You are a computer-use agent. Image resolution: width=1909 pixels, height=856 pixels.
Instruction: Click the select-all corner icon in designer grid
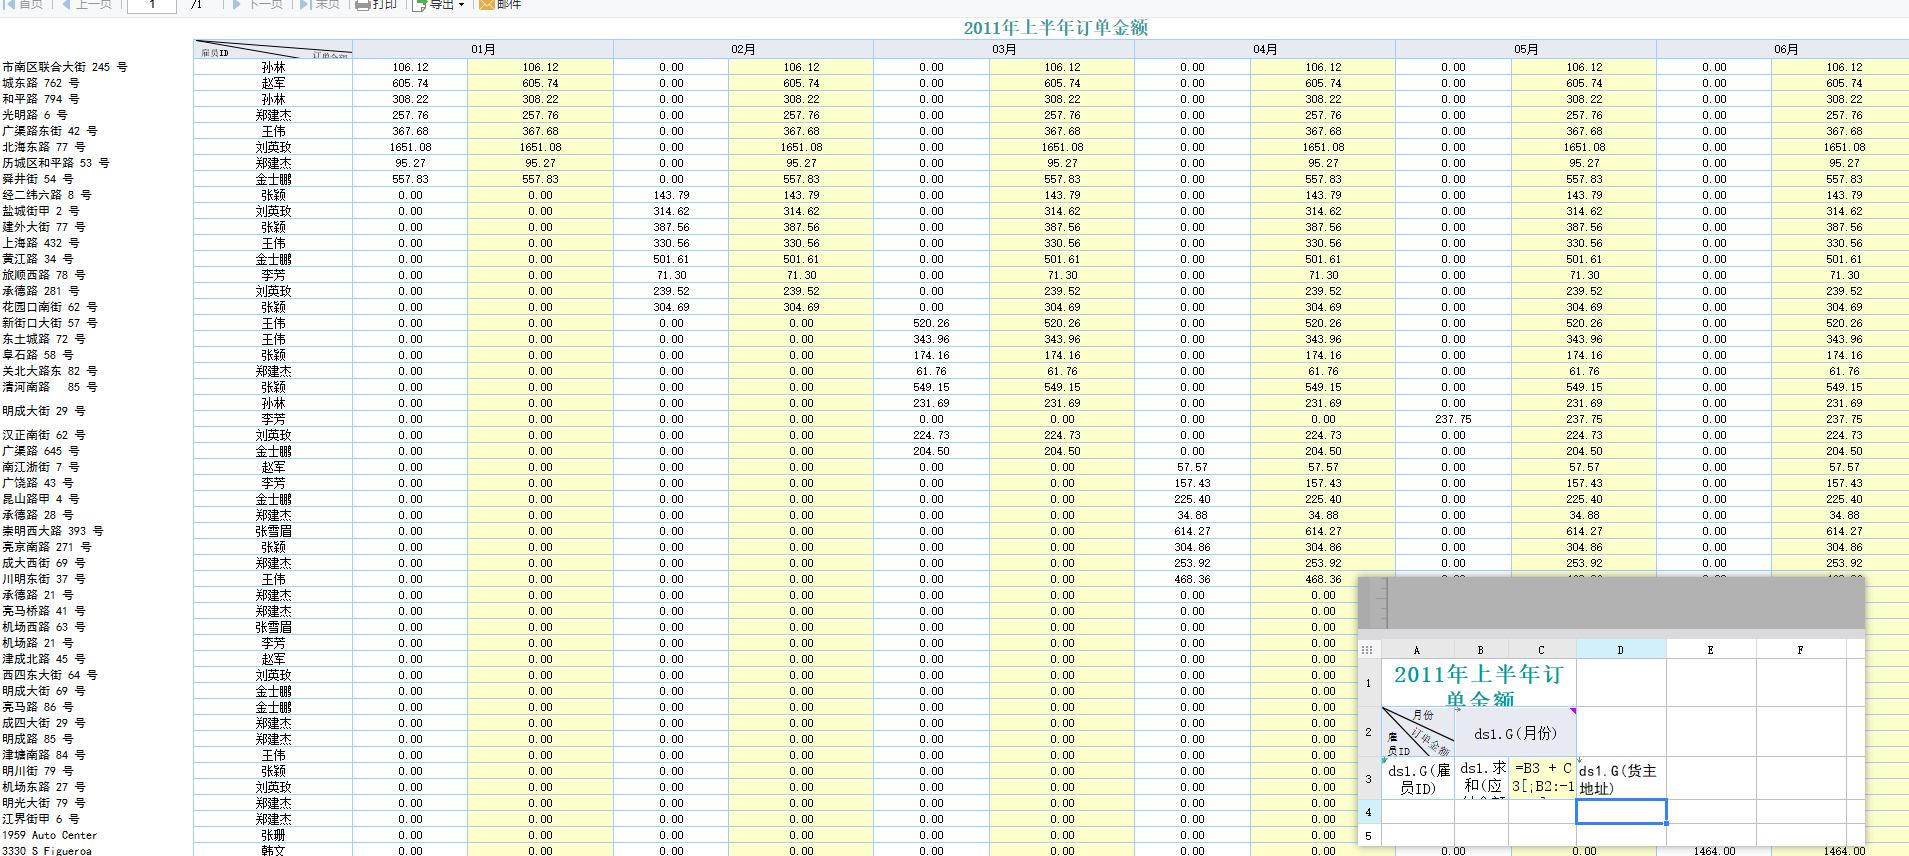1367,650
